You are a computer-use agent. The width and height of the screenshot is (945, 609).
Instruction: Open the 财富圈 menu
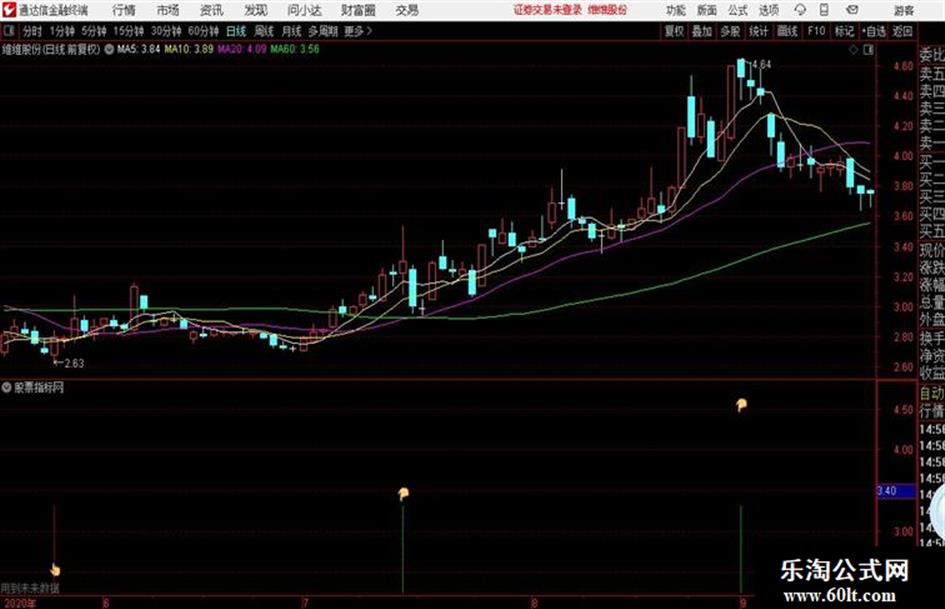tap(358, 10)
